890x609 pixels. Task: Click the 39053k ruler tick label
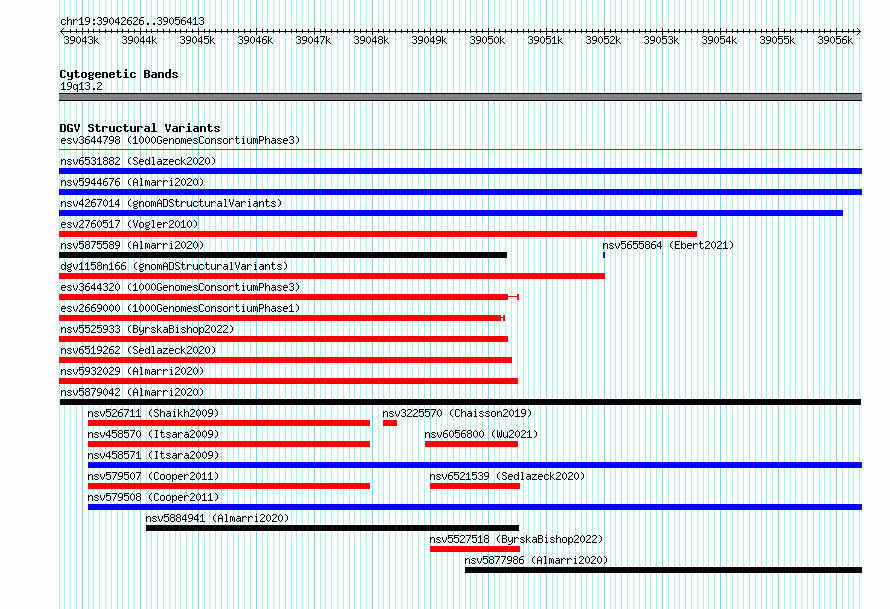coord(661,40)
